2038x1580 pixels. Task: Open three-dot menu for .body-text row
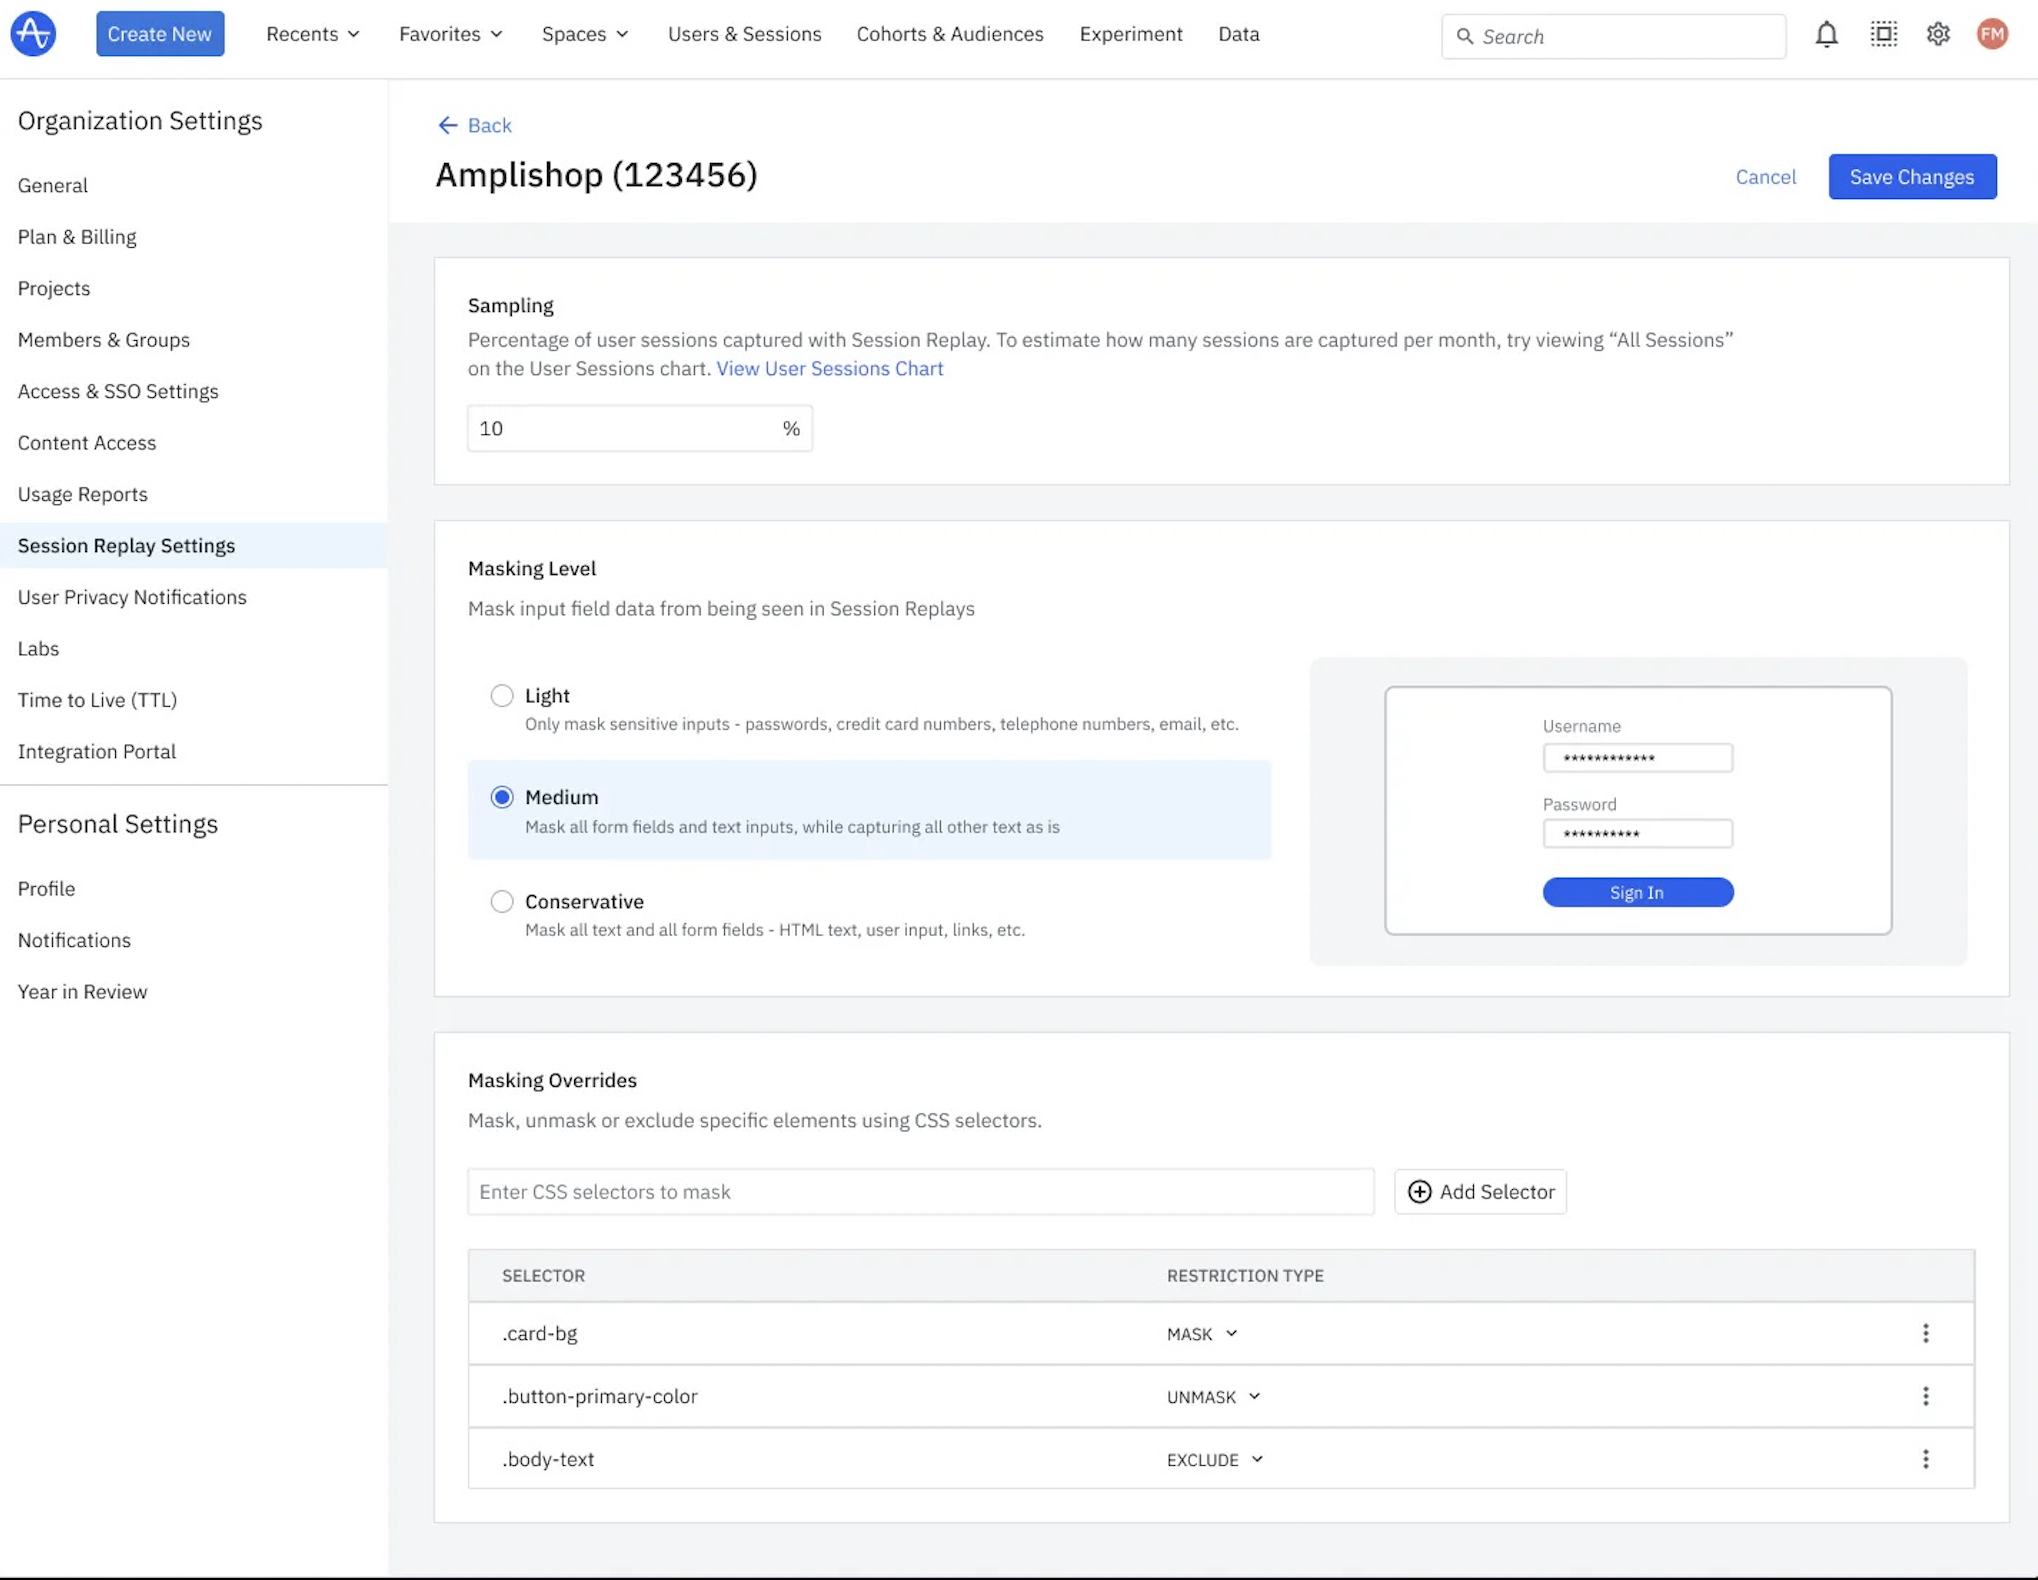click(1925, 1459)
